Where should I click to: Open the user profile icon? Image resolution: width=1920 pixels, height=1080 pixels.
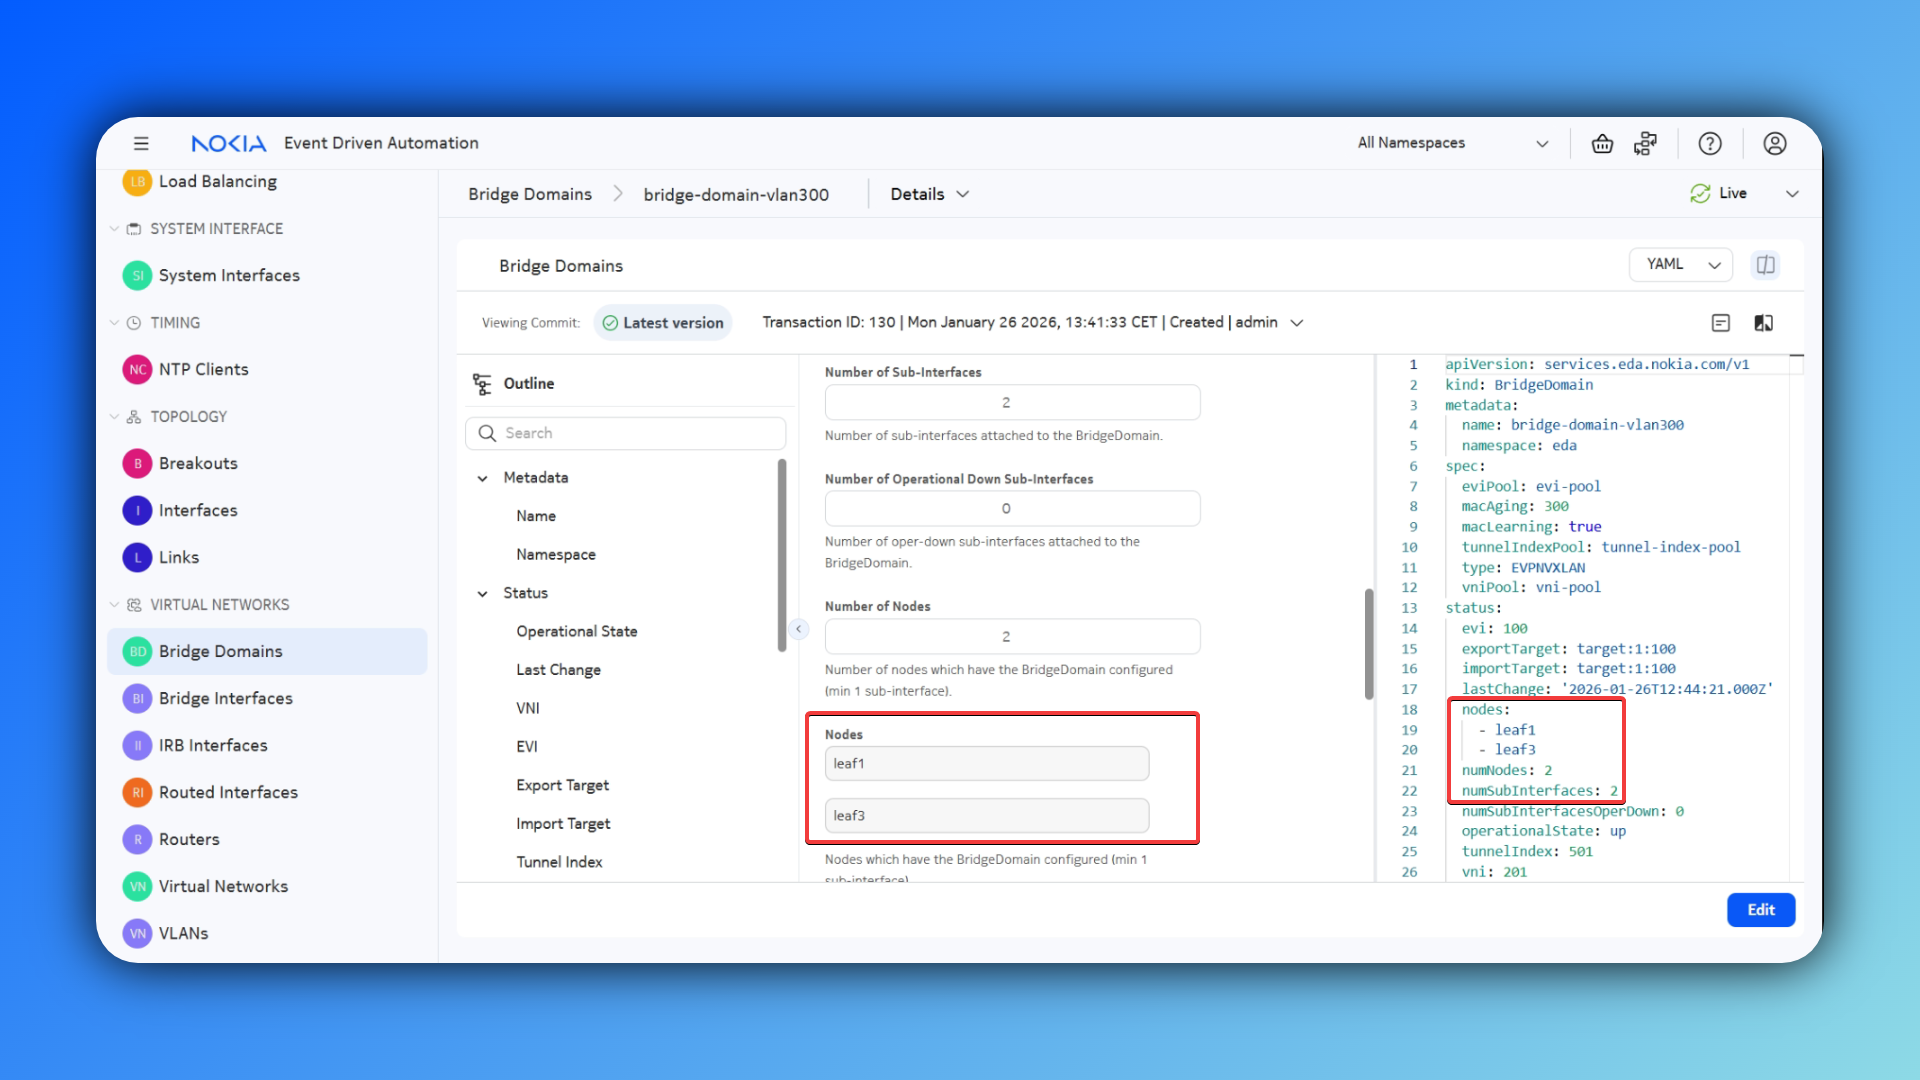click(1774, 143)
